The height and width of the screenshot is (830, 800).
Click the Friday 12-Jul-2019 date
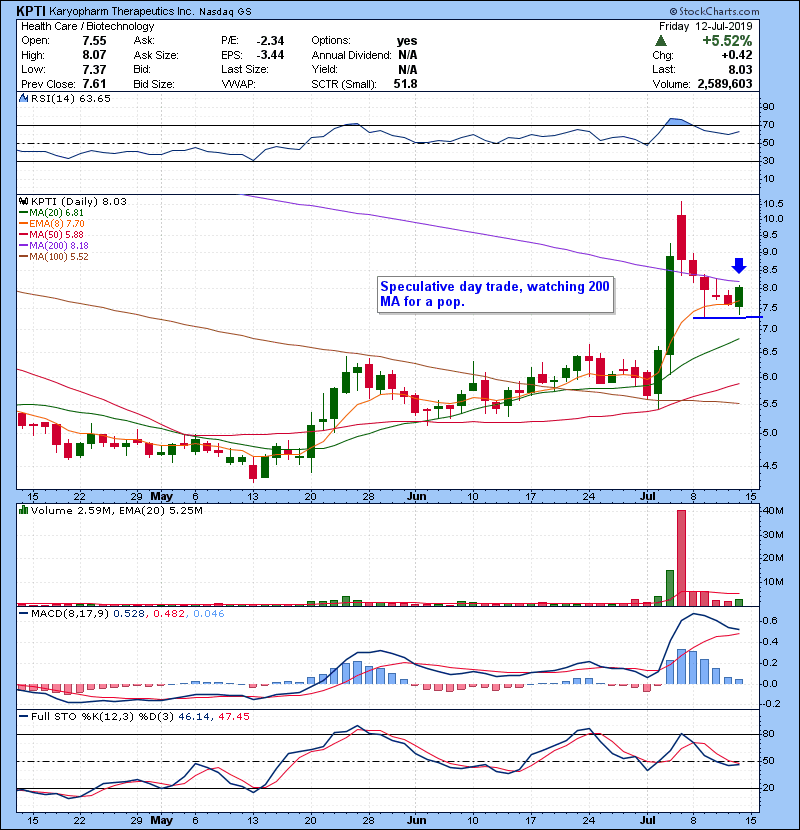(x=705, y=26)
